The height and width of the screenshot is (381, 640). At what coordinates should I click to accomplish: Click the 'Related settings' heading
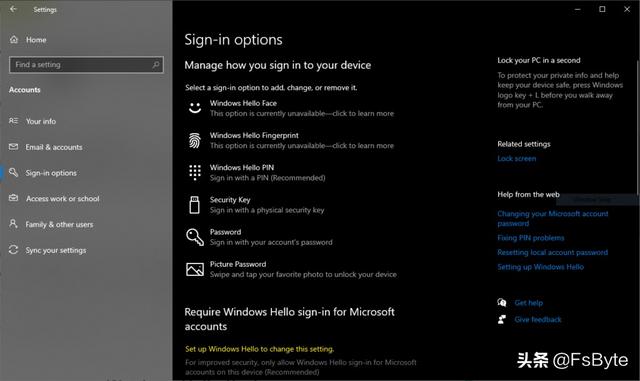coord(524,144)
